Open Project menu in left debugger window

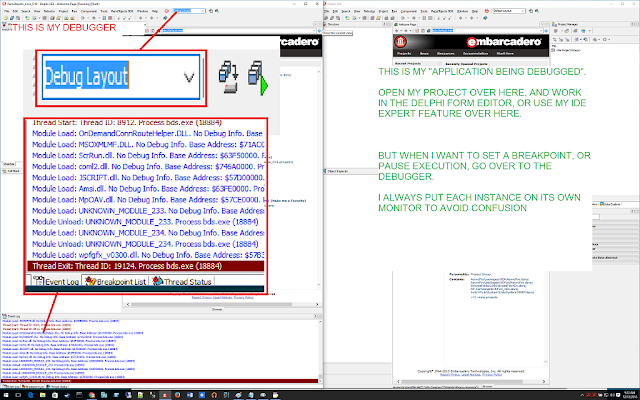pyautogui.click(x=63, y=11)
